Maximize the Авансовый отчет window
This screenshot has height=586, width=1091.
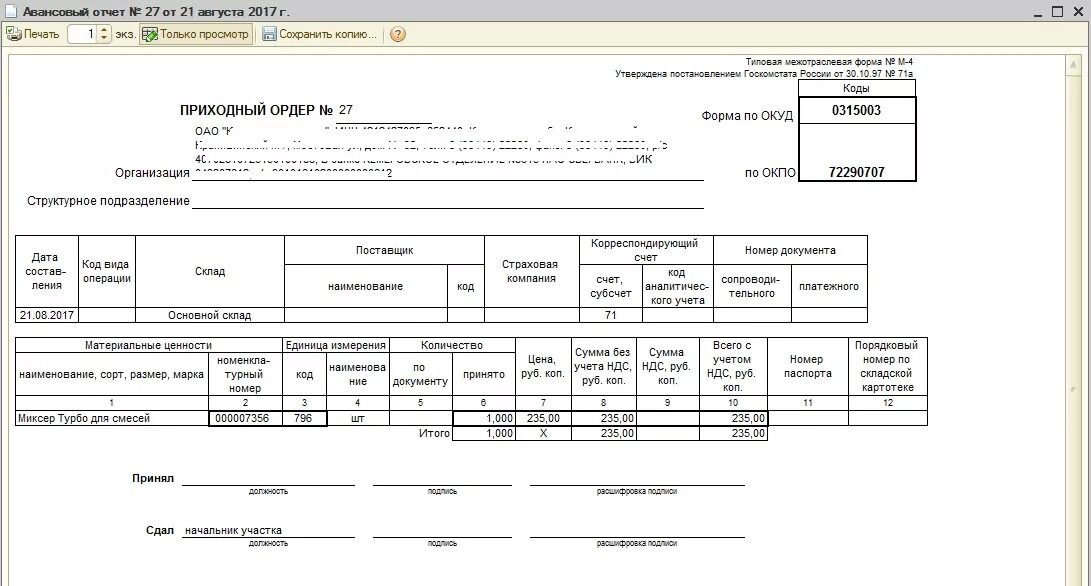pos(1058,11)
